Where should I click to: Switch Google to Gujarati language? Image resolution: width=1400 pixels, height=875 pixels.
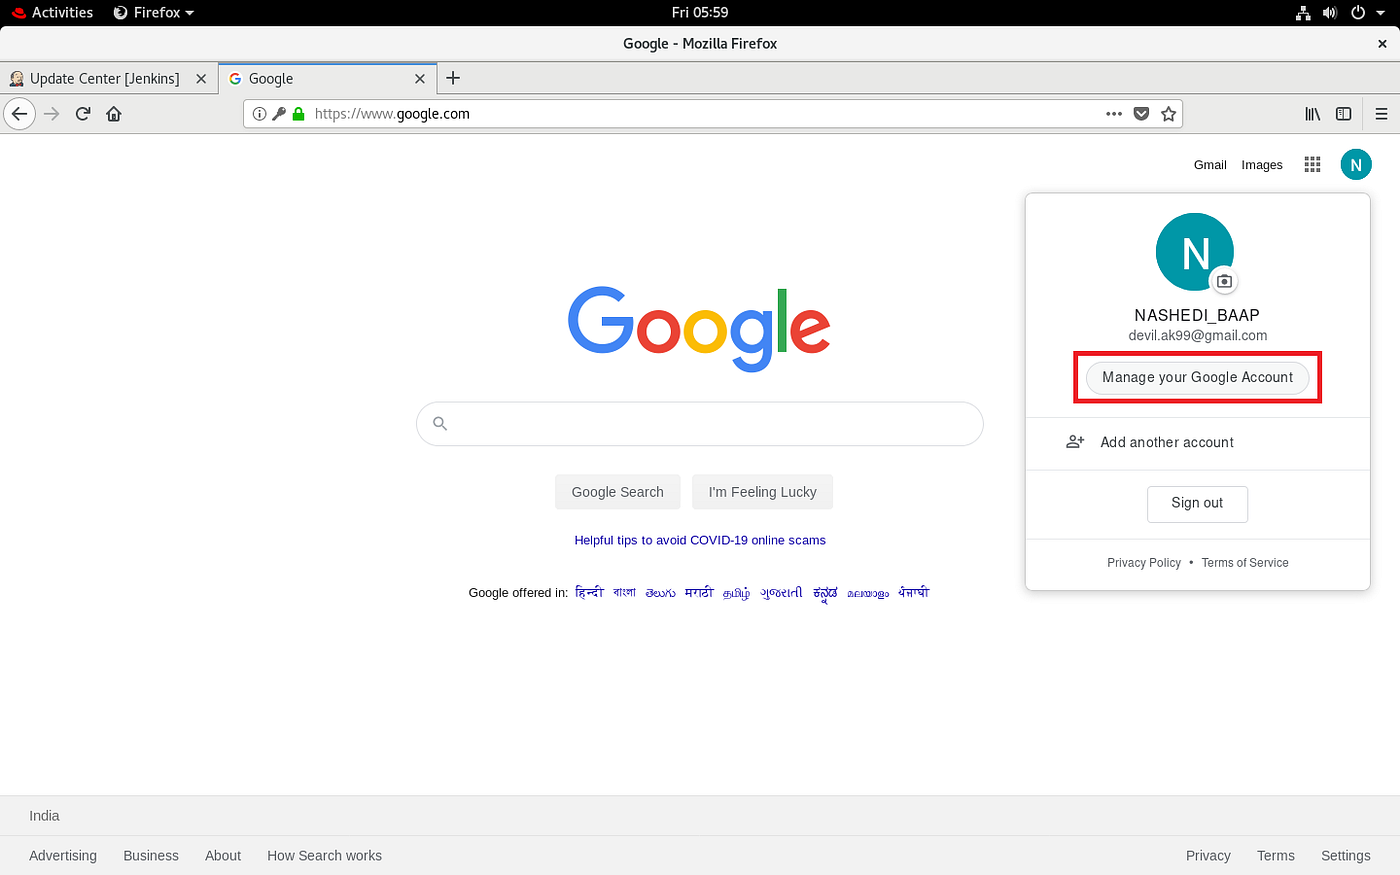pyautogui.click(x=781, y=592)
